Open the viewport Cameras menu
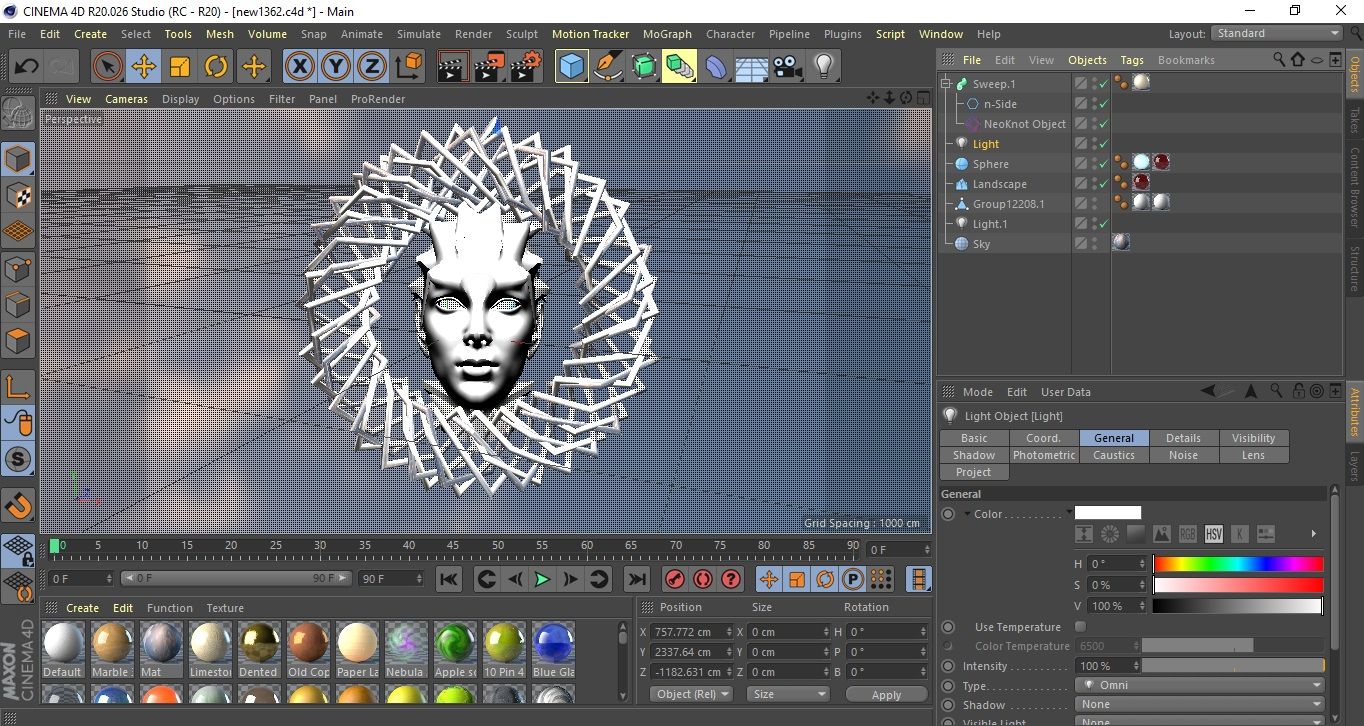 [126, 99]
